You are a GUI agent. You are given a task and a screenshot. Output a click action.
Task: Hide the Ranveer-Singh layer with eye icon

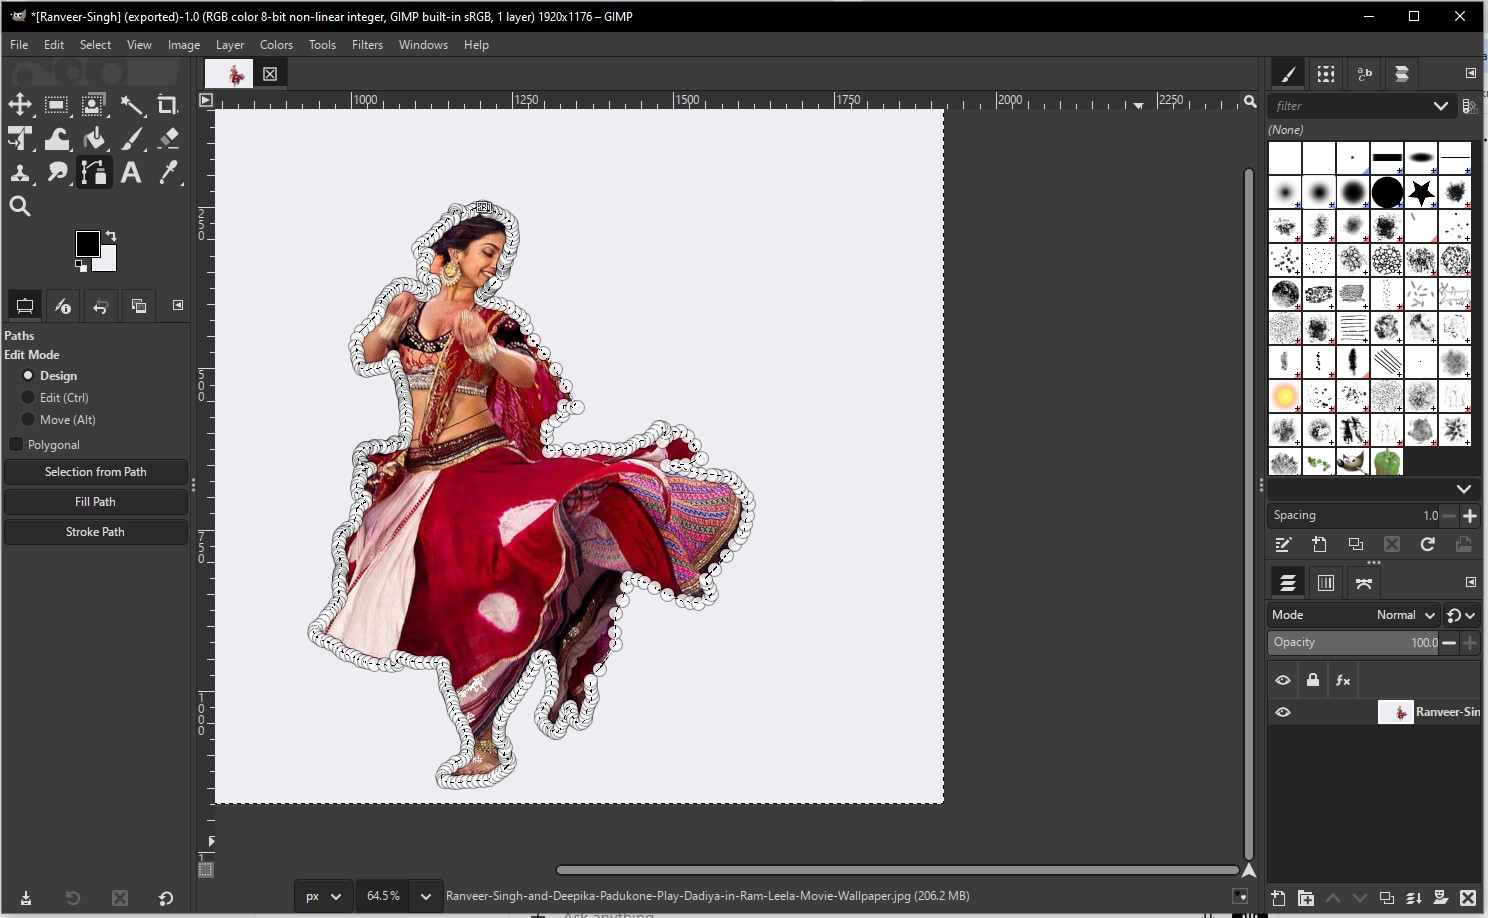(x=1283, y=712)
